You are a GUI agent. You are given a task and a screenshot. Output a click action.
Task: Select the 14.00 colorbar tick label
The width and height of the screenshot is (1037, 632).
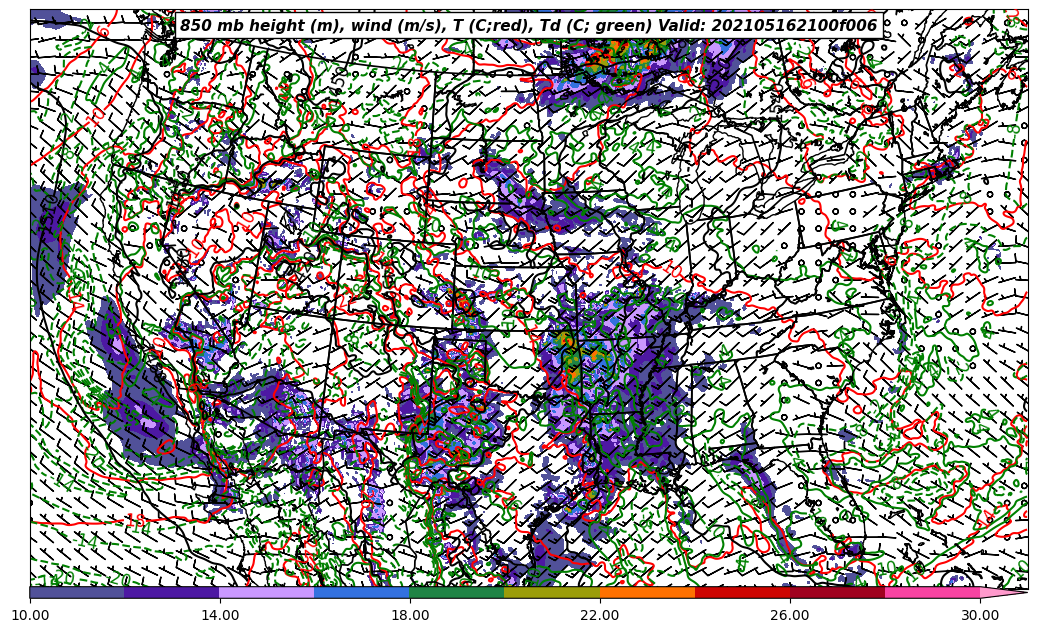point(220,615)
